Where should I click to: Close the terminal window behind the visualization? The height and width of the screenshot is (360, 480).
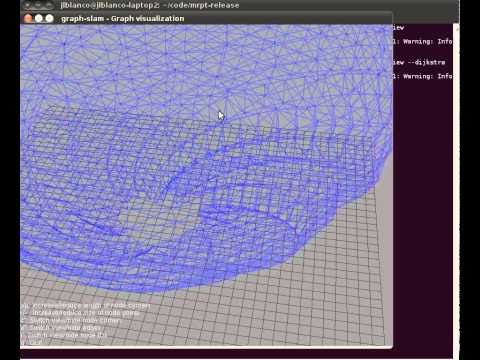coord(29,5)
